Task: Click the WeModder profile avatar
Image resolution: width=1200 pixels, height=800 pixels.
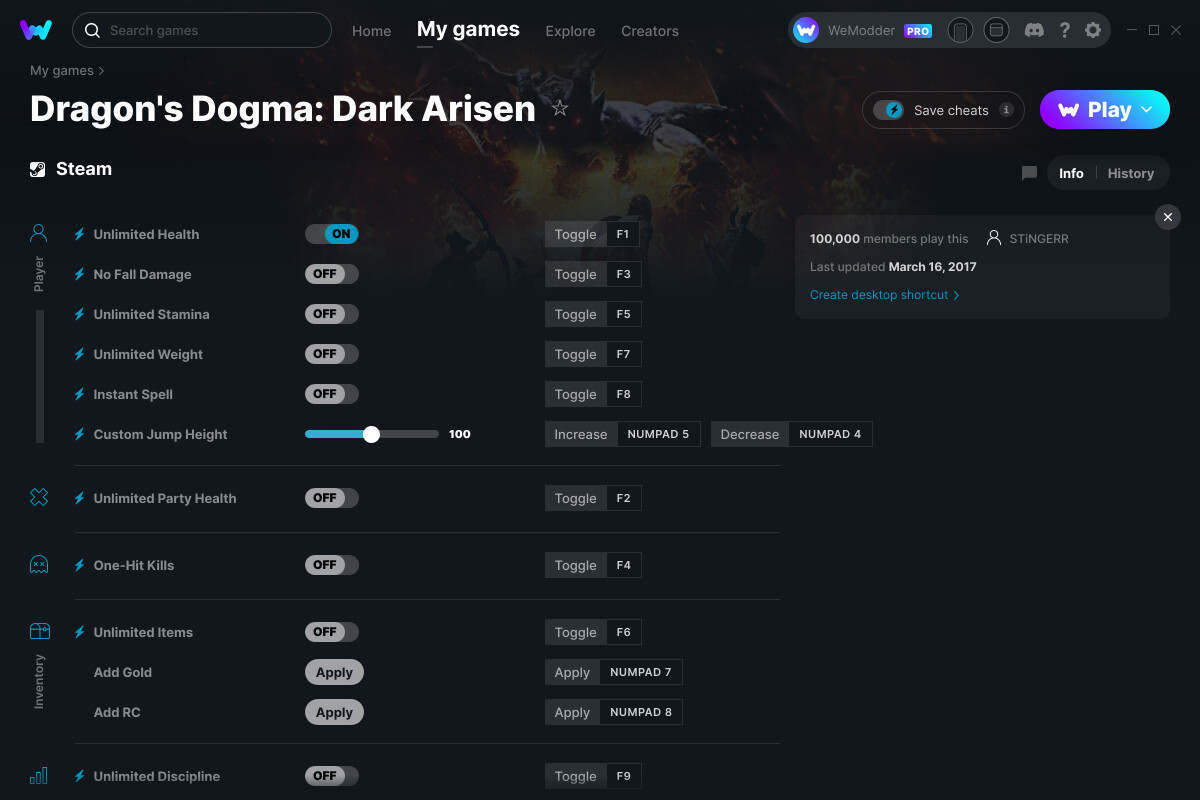Action: [x=806, y=30]
